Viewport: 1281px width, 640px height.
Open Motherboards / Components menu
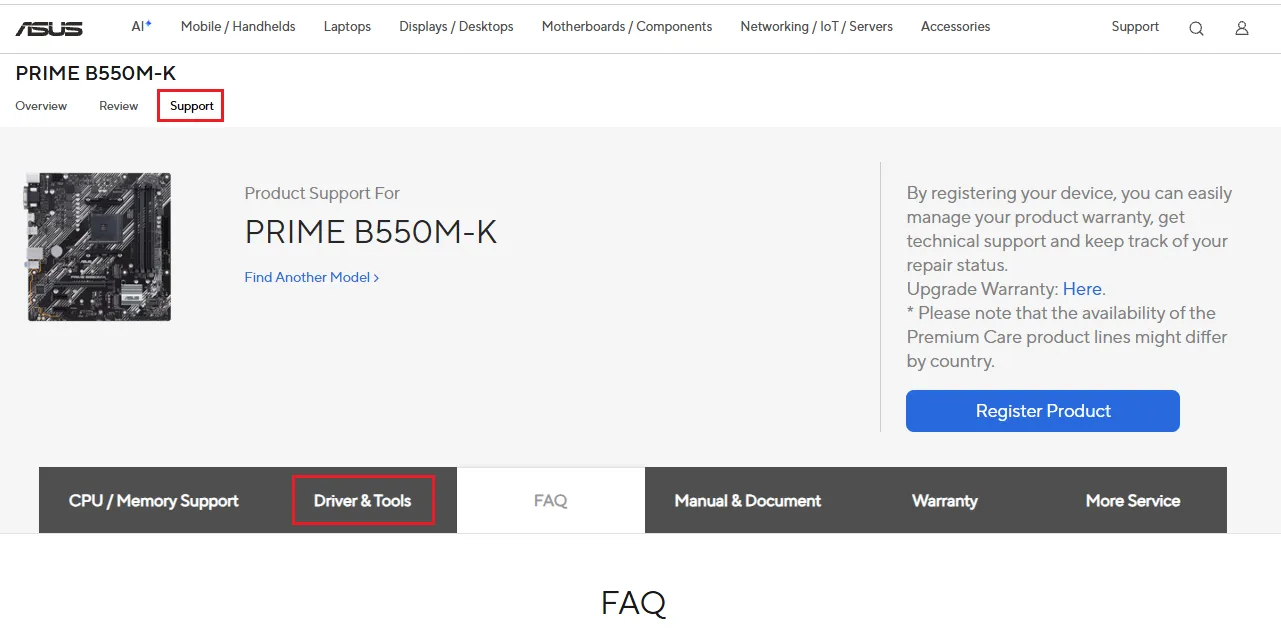[x=627, y=26]
